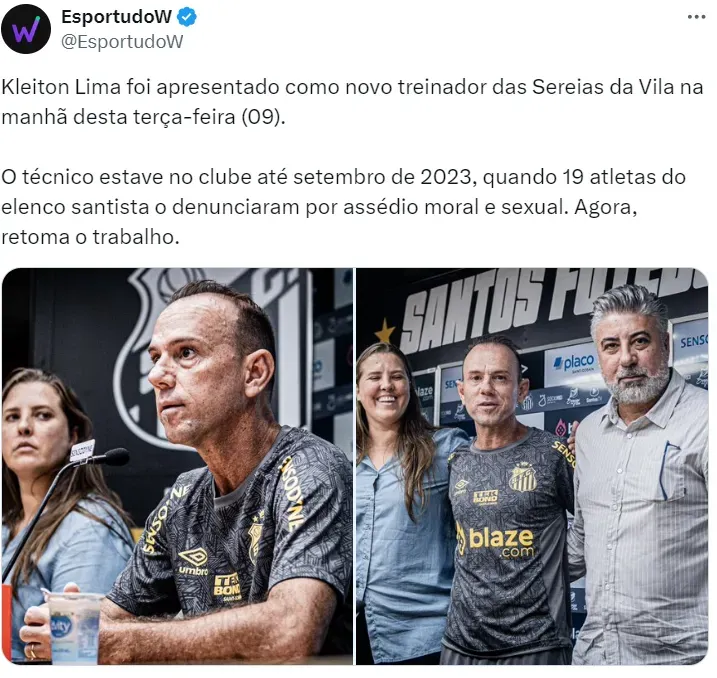Viewport: 717px width, 678px height.
Task: Open the left press conference photo
Action: [177, 466]
